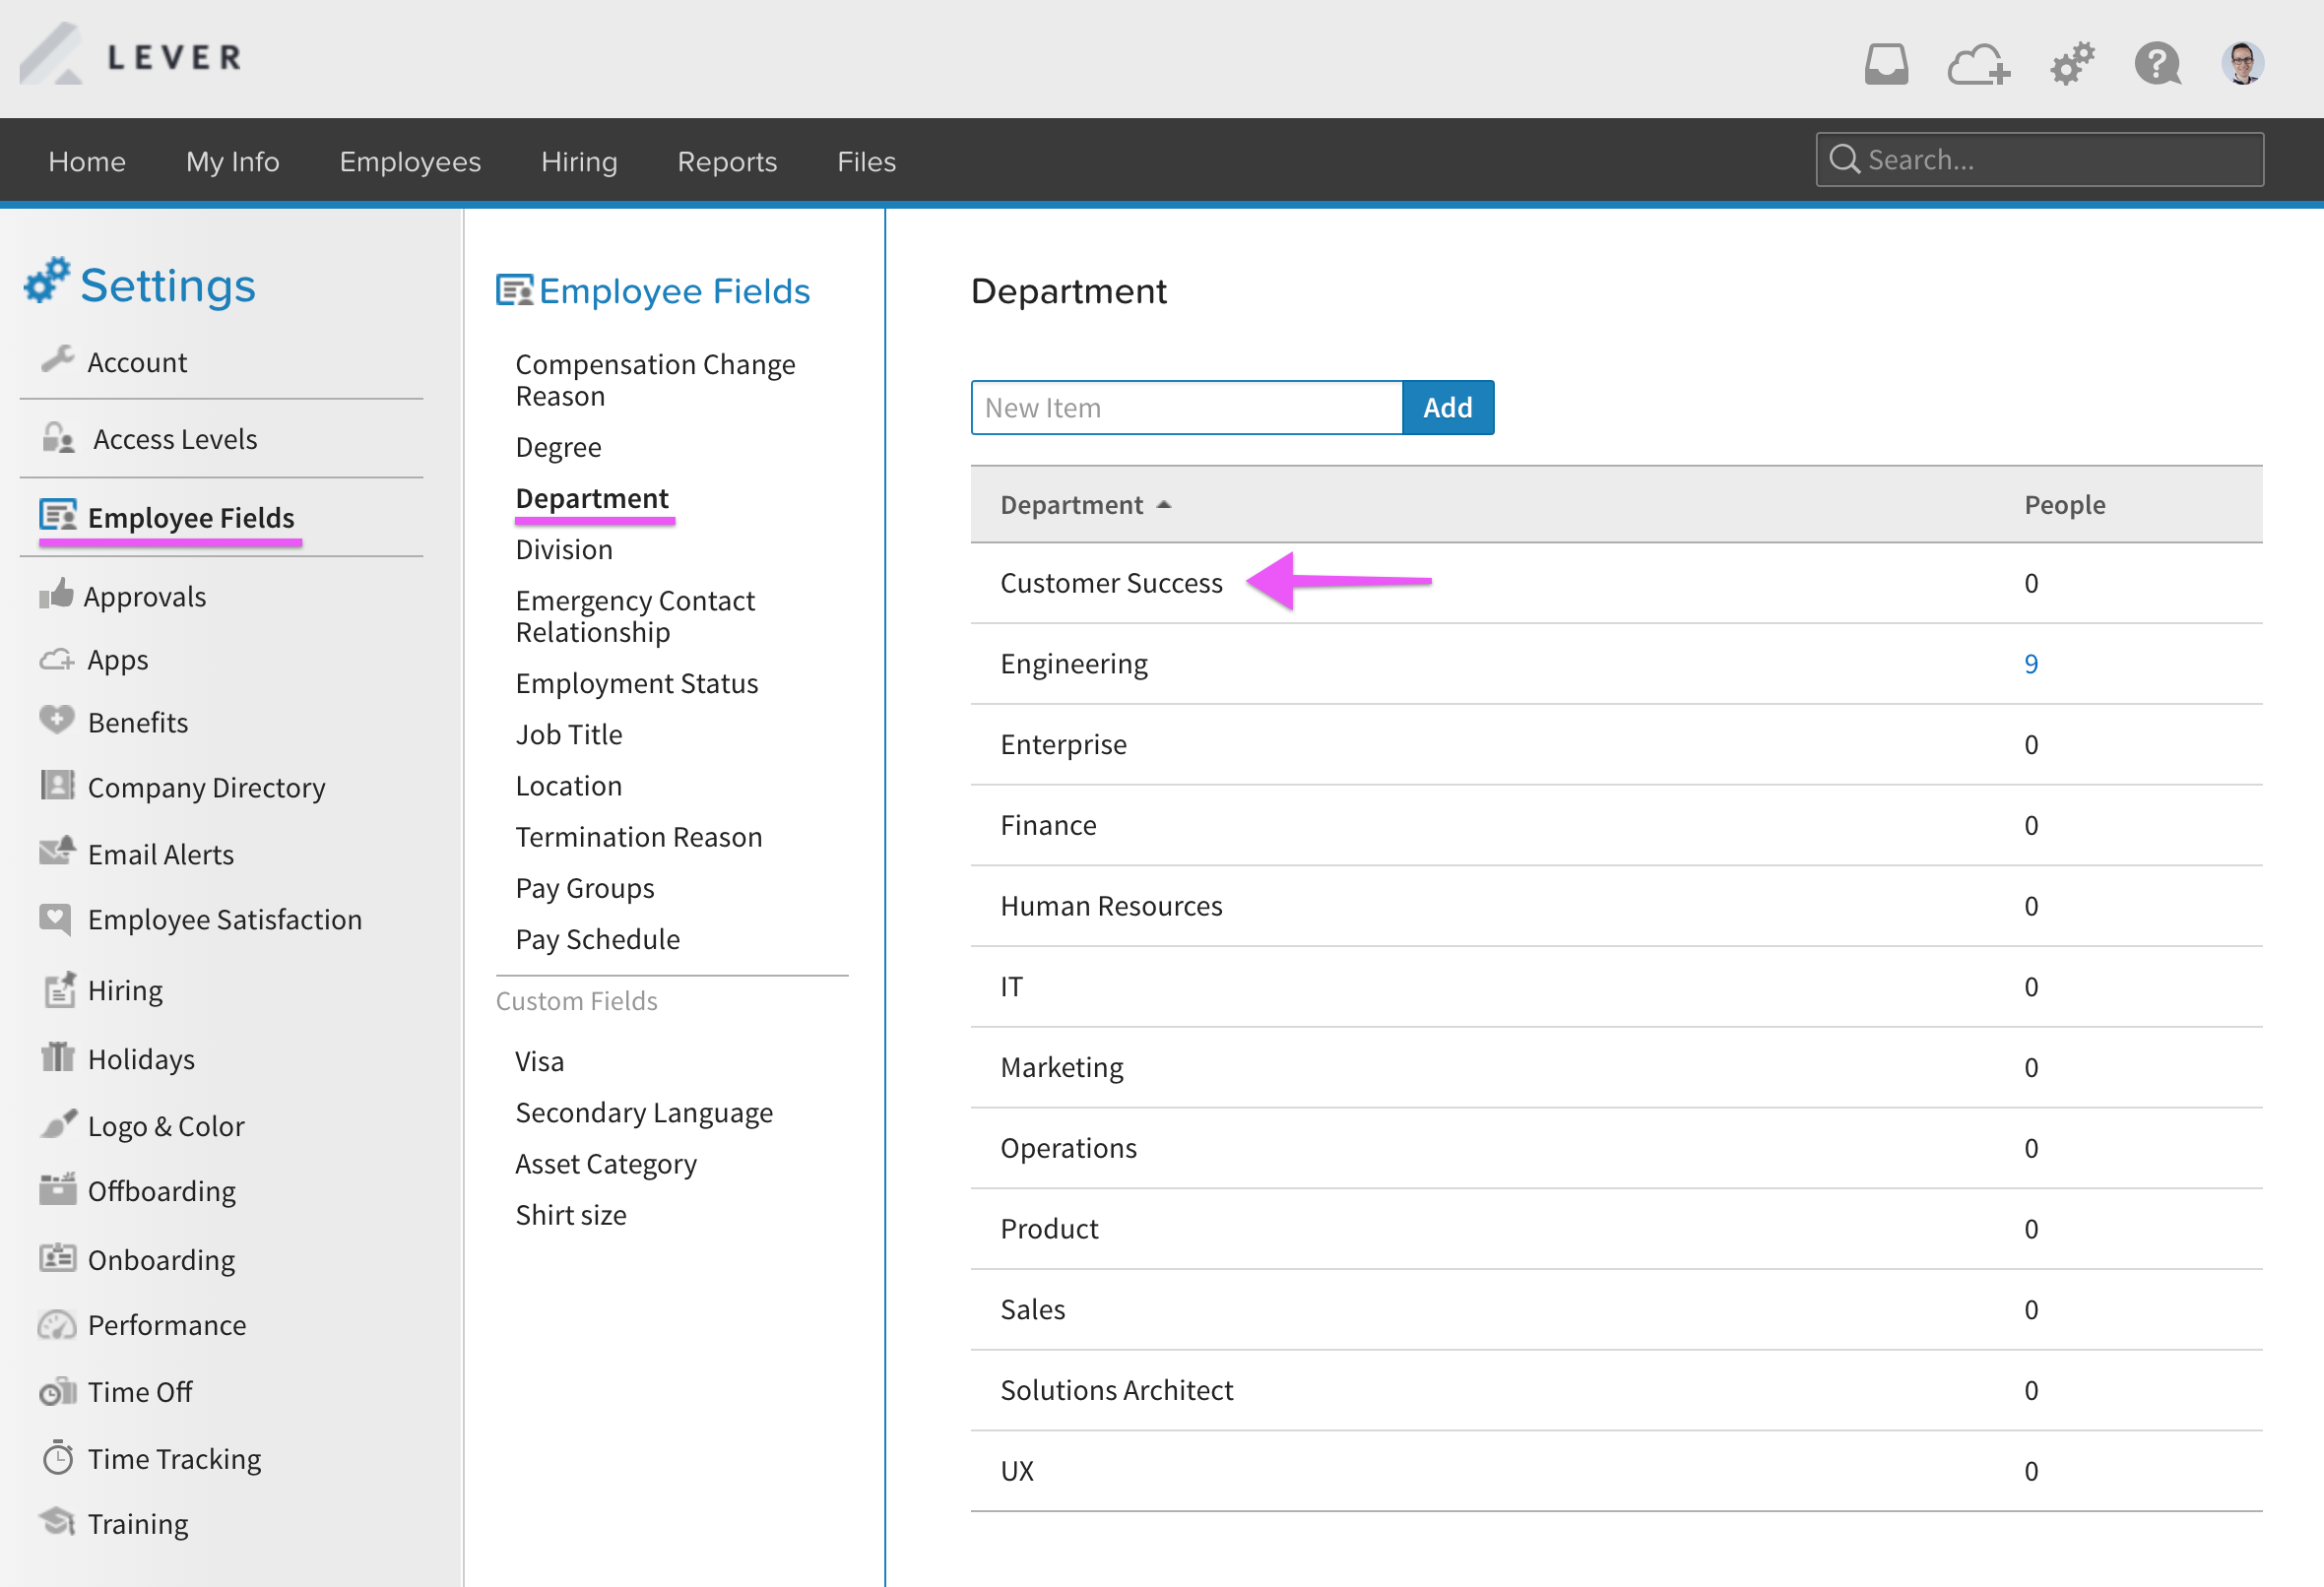Sort the table by People column
This screenshot has width=2324, height=1587.
click(2064, 505)
